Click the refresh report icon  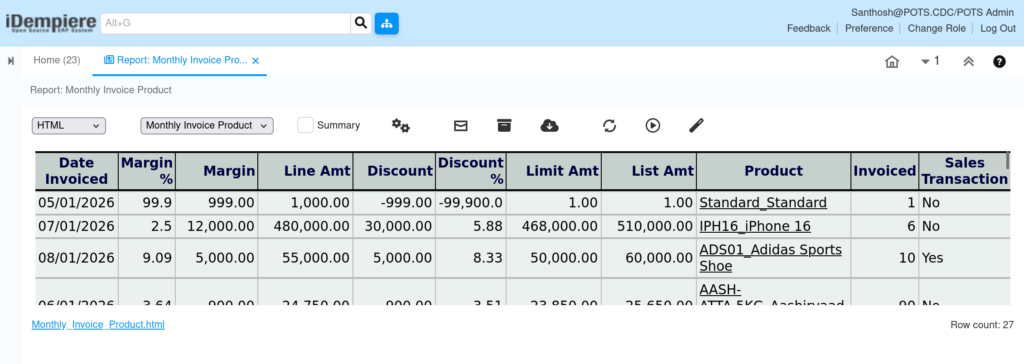(x=609, y=125)
